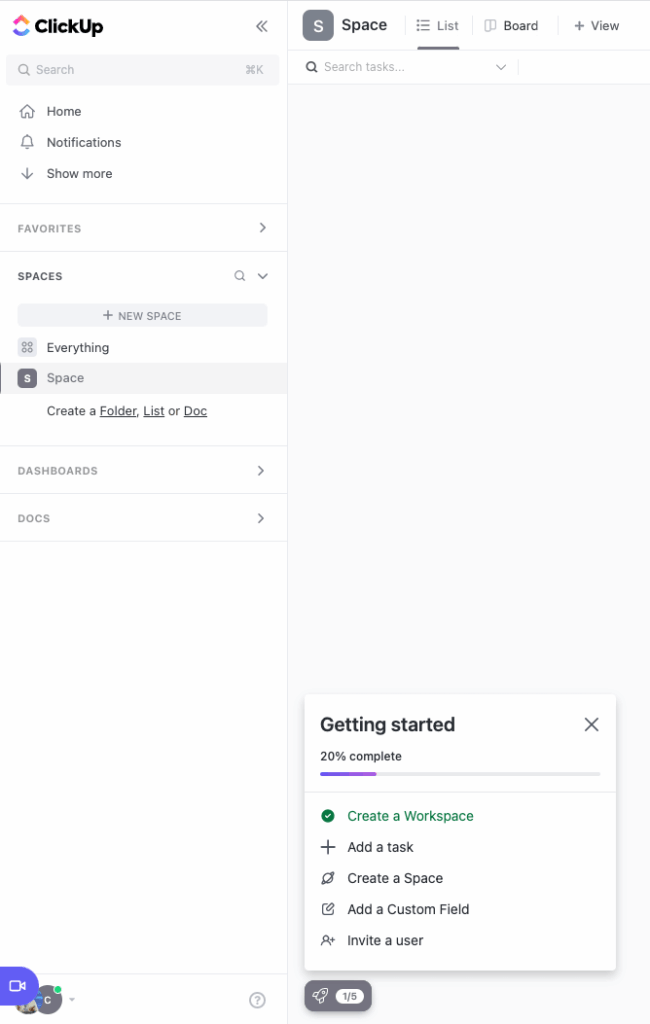Open the Doc creation link
The image size is (650, 1024).
[x=195, y=411]
